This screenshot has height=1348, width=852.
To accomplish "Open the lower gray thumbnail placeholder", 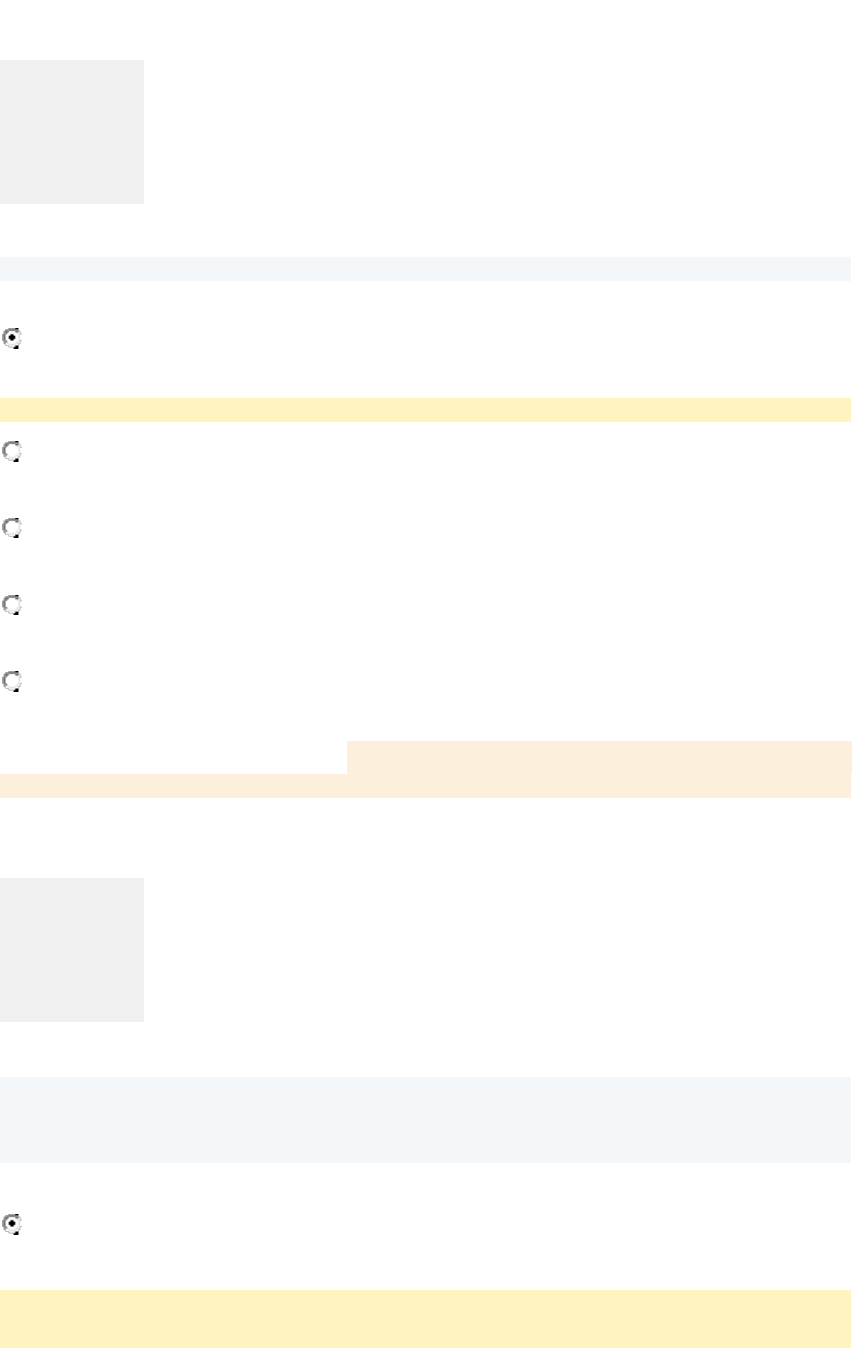I will pyautogui.click(x=72, y=950).
